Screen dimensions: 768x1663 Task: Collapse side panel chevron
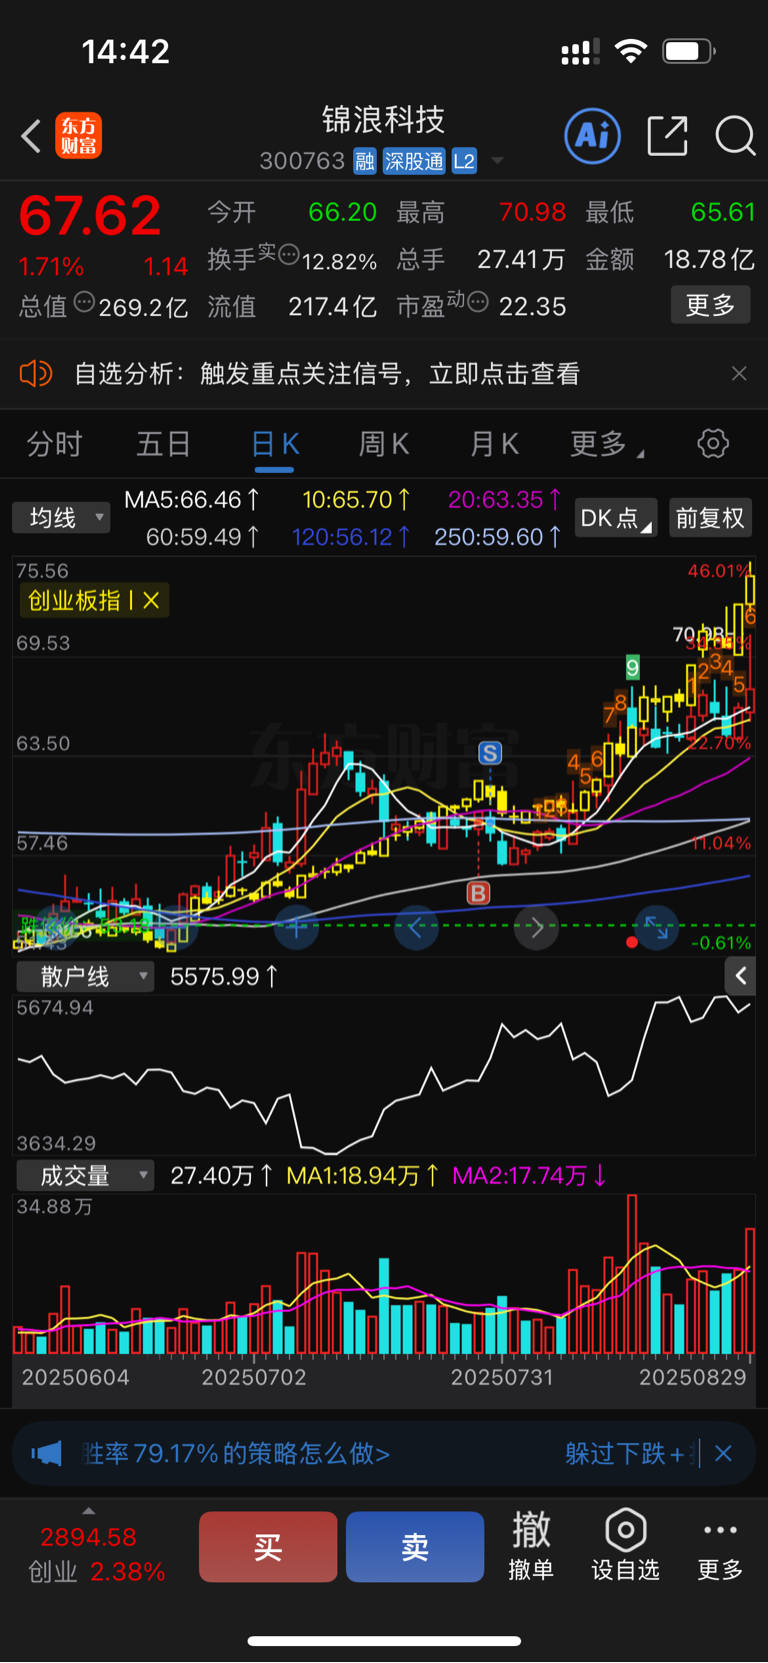coord(740,976)
